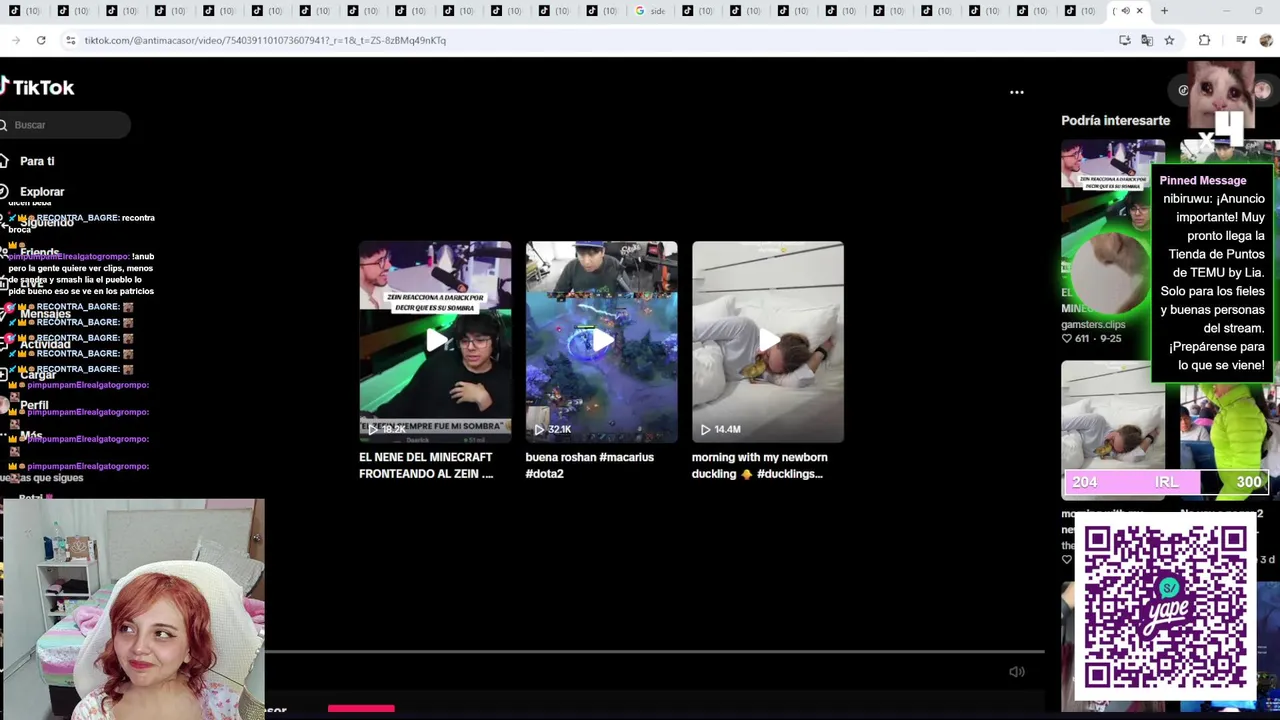
Task: Focus the Buscar search field
Action: click(x=65, y=125)
